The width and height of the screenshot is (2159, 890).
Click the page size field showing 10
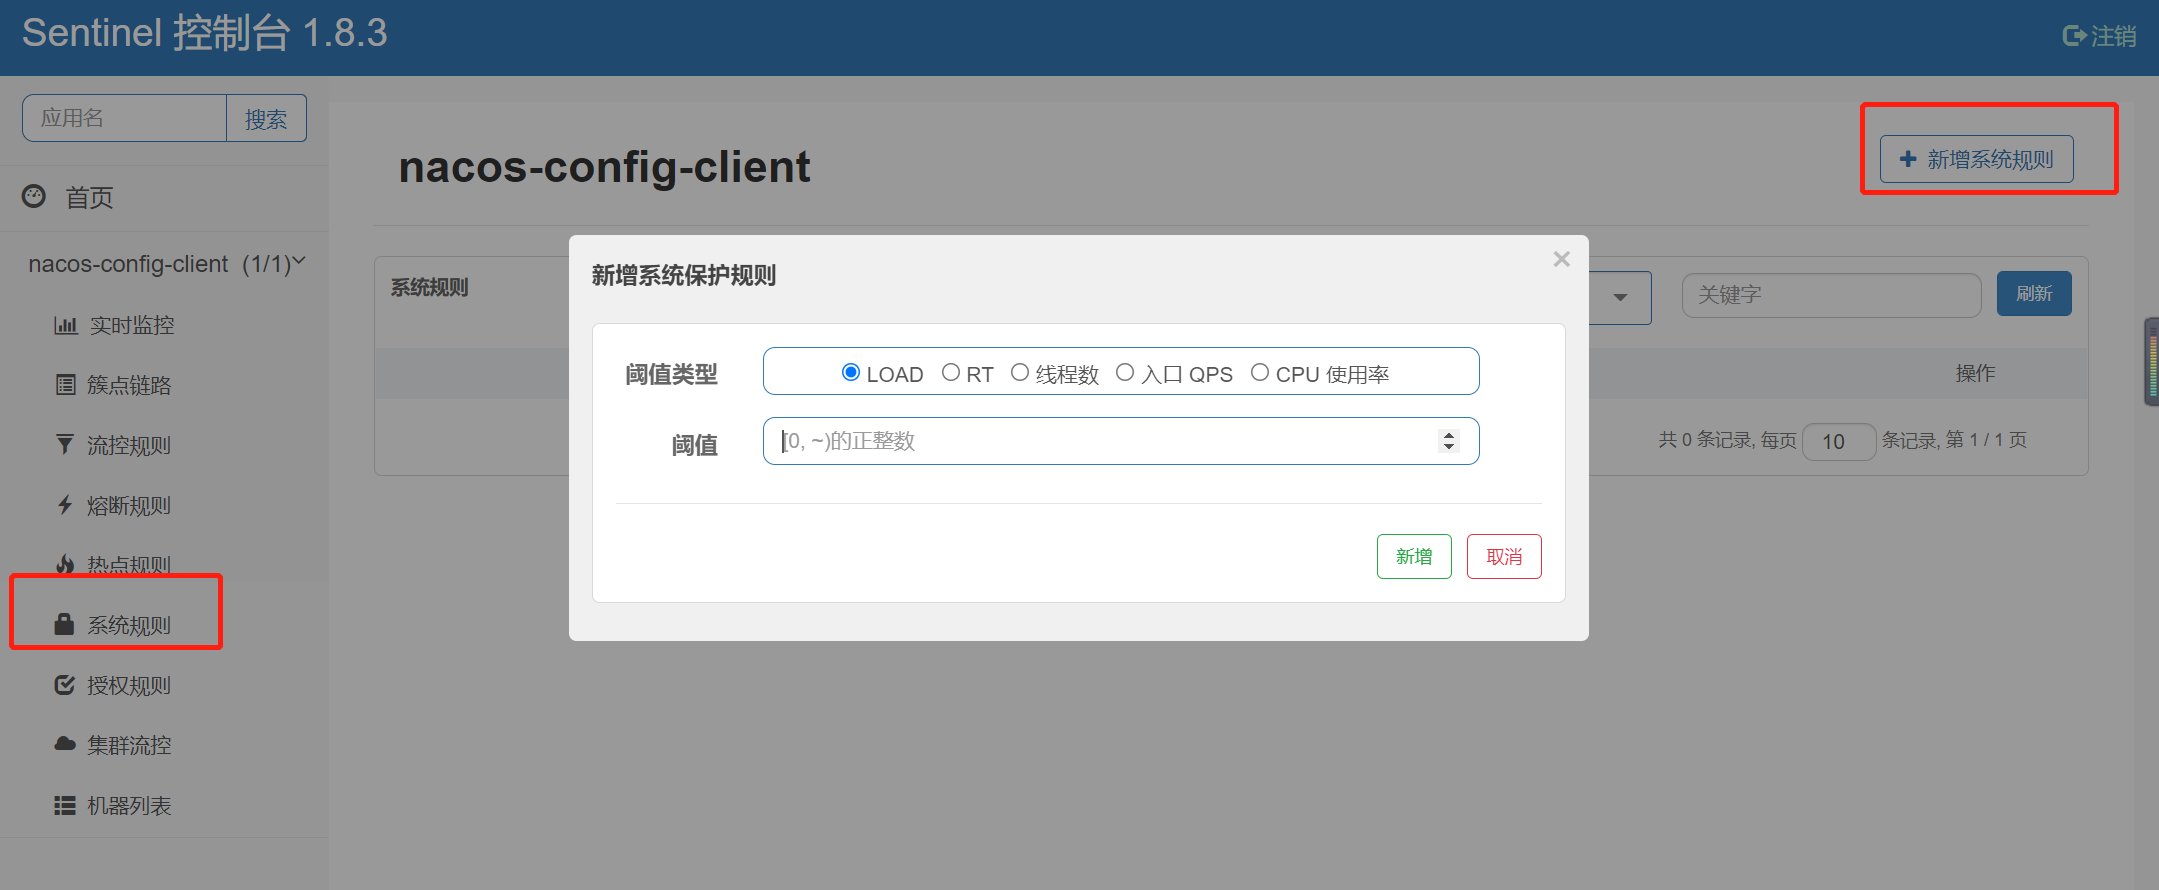point(1838,441)
